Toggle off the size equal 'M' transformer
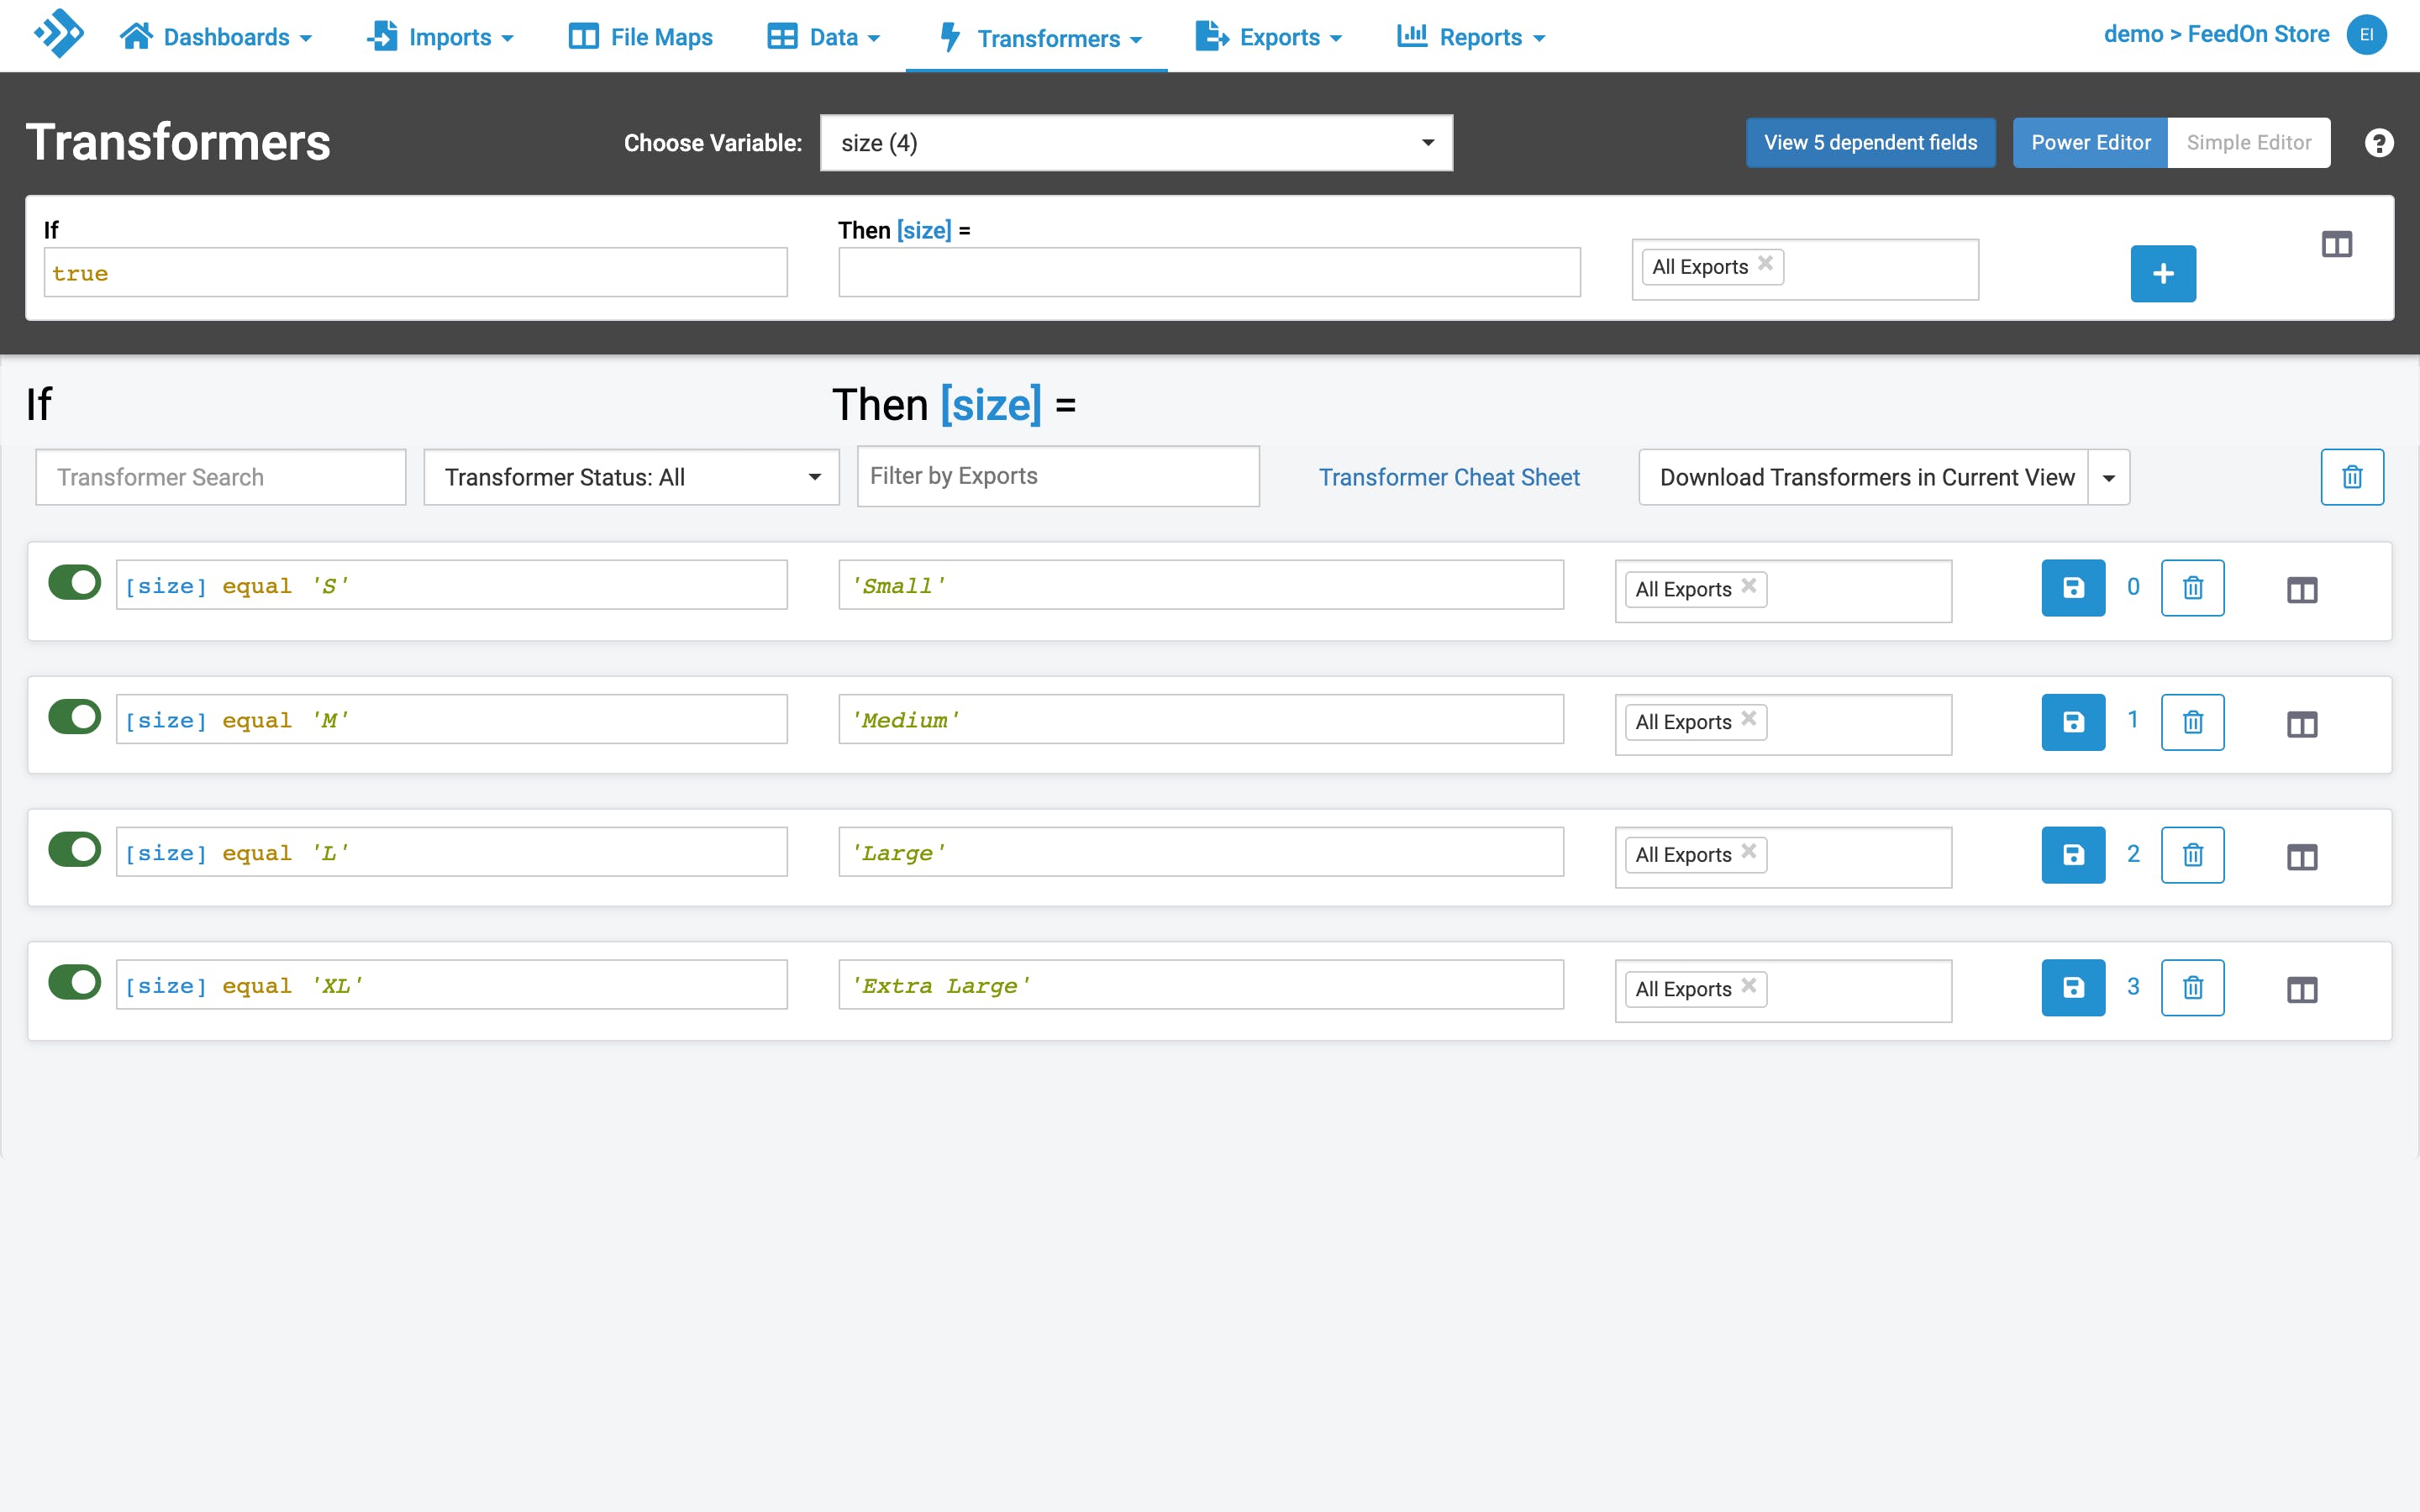Screen dimensions: 2420x1512 pos(75,716)
